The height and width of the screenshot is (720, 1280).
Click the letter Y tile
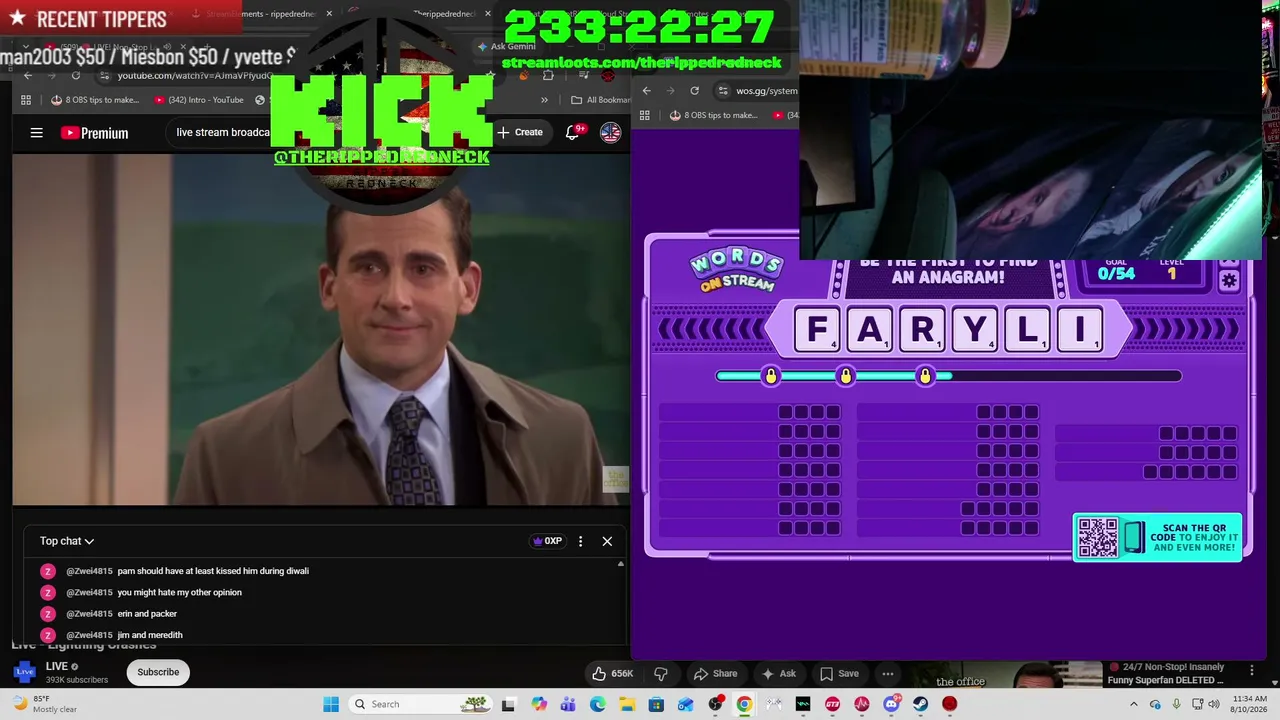[974, 330]
